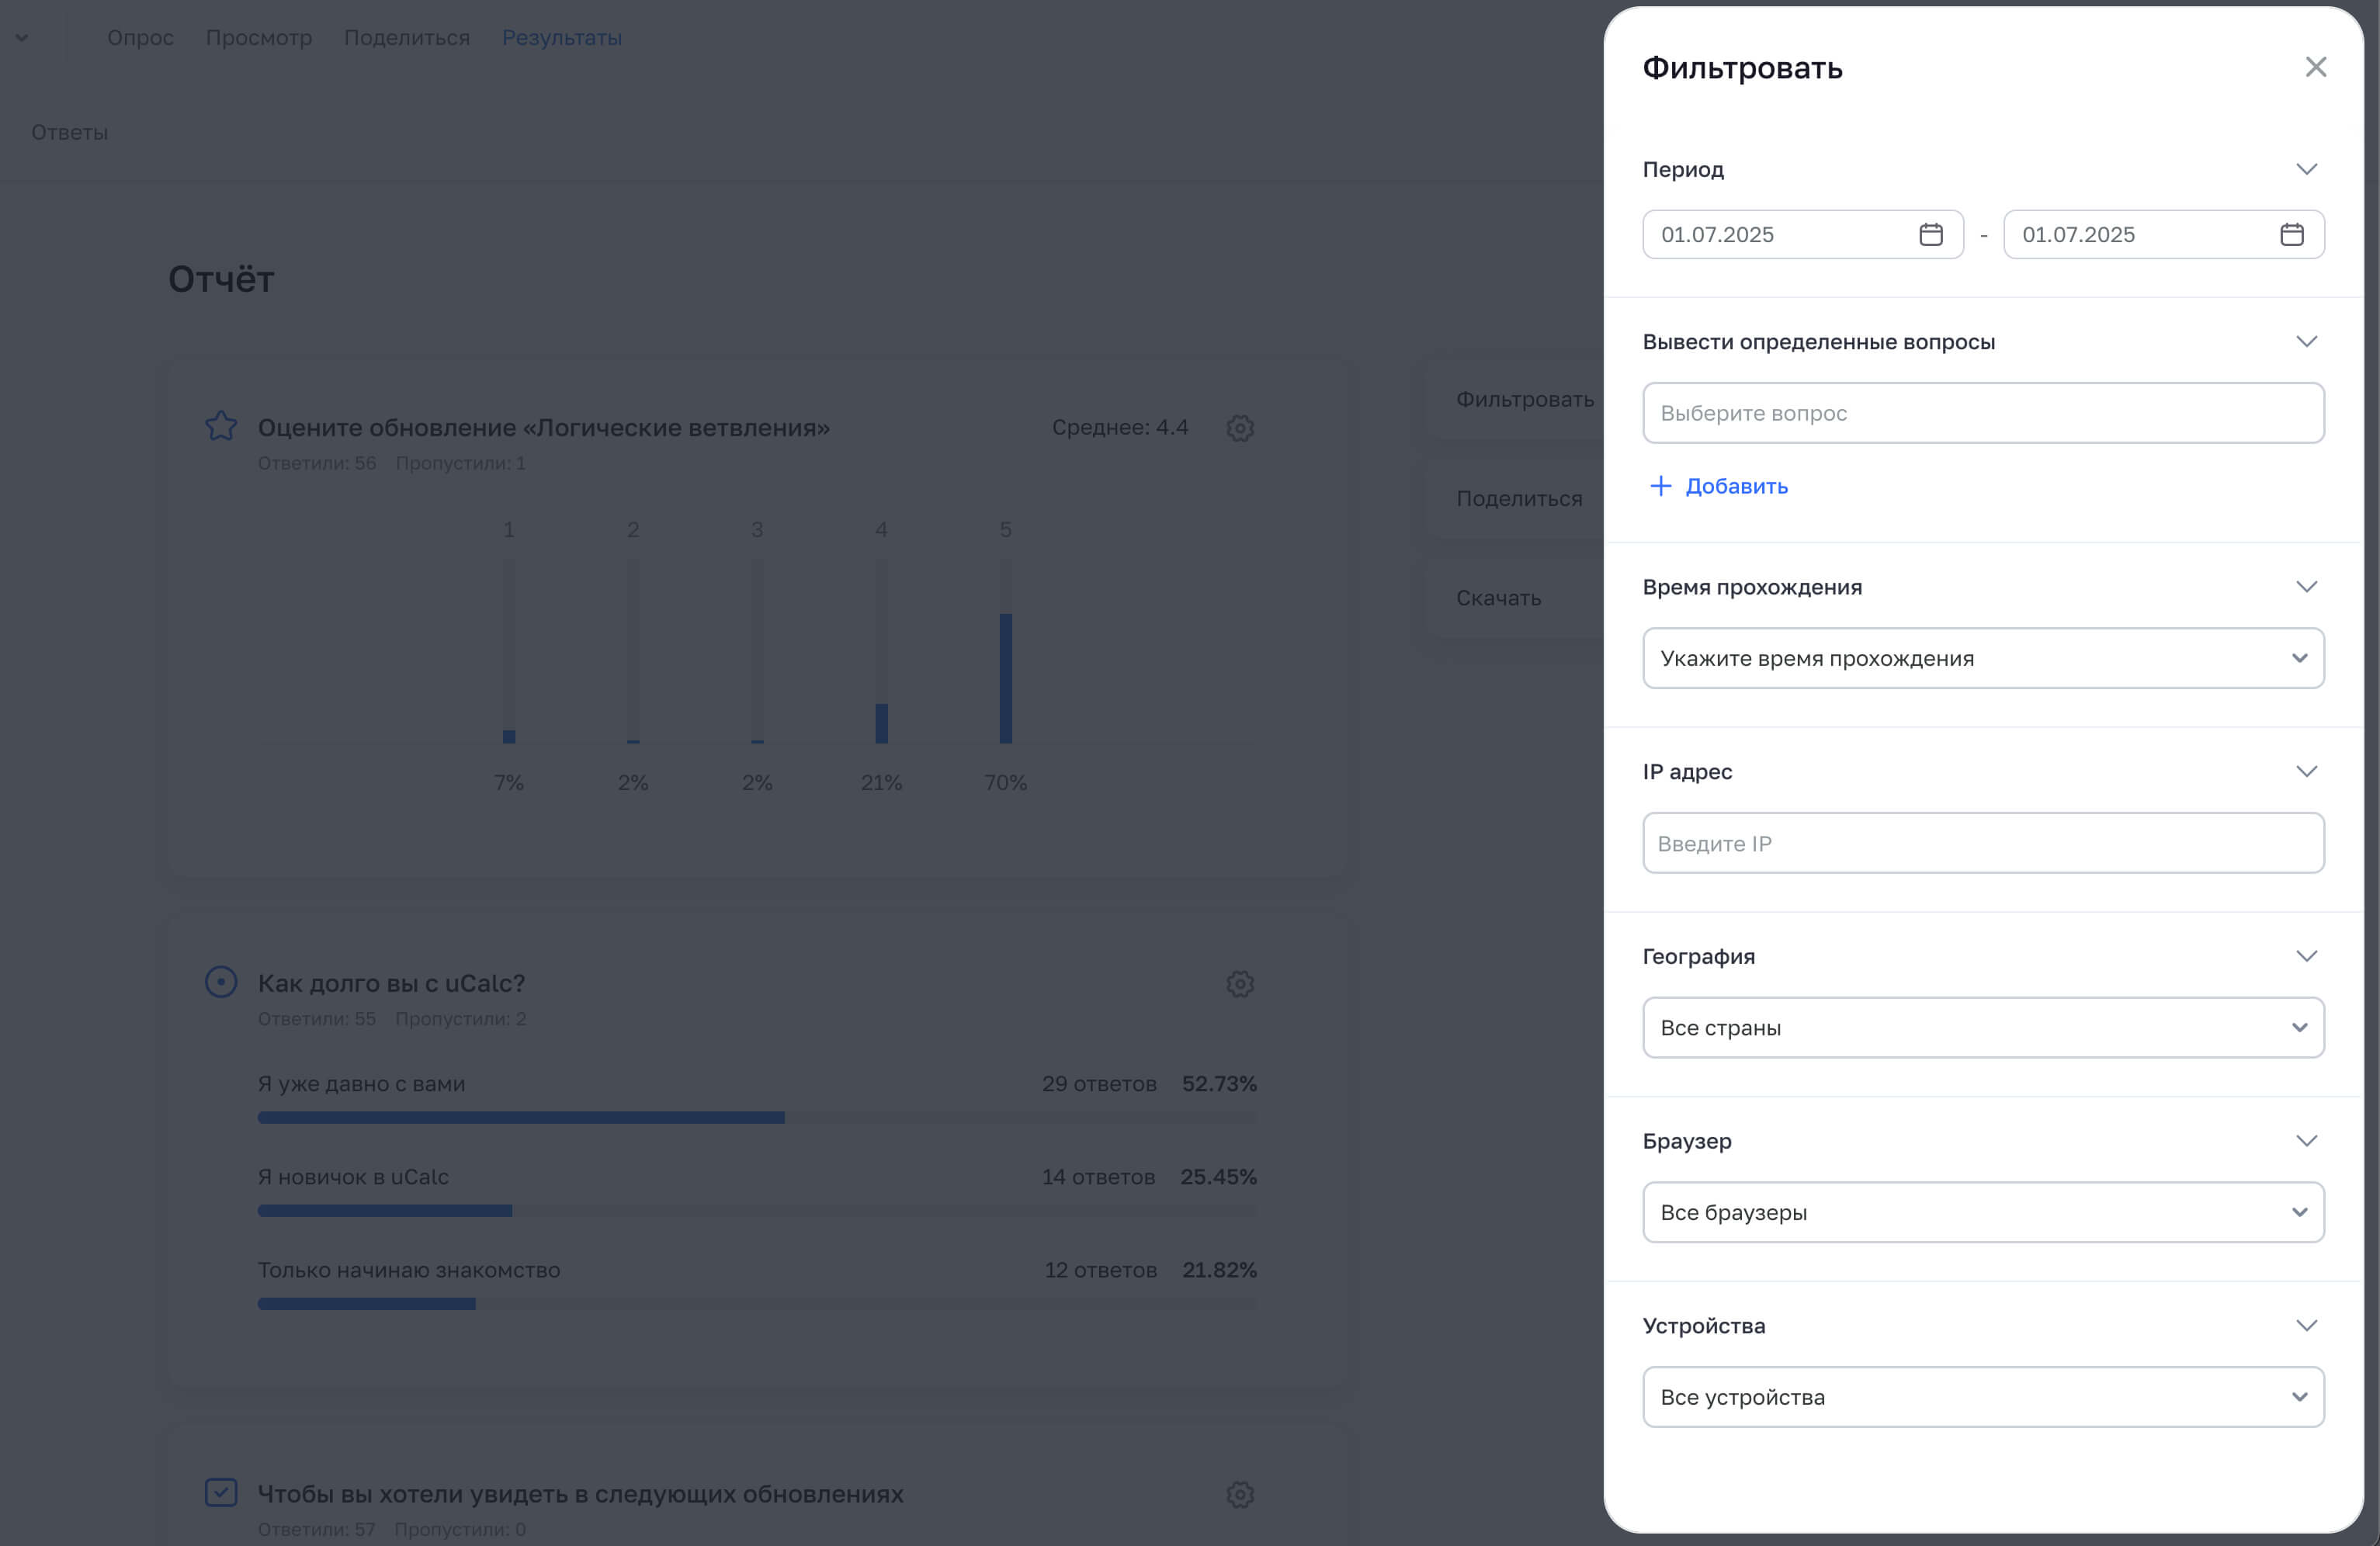2380x1546 pixels.
Task: Collapse the Устройства section
Action: tap(2306, 1326)
